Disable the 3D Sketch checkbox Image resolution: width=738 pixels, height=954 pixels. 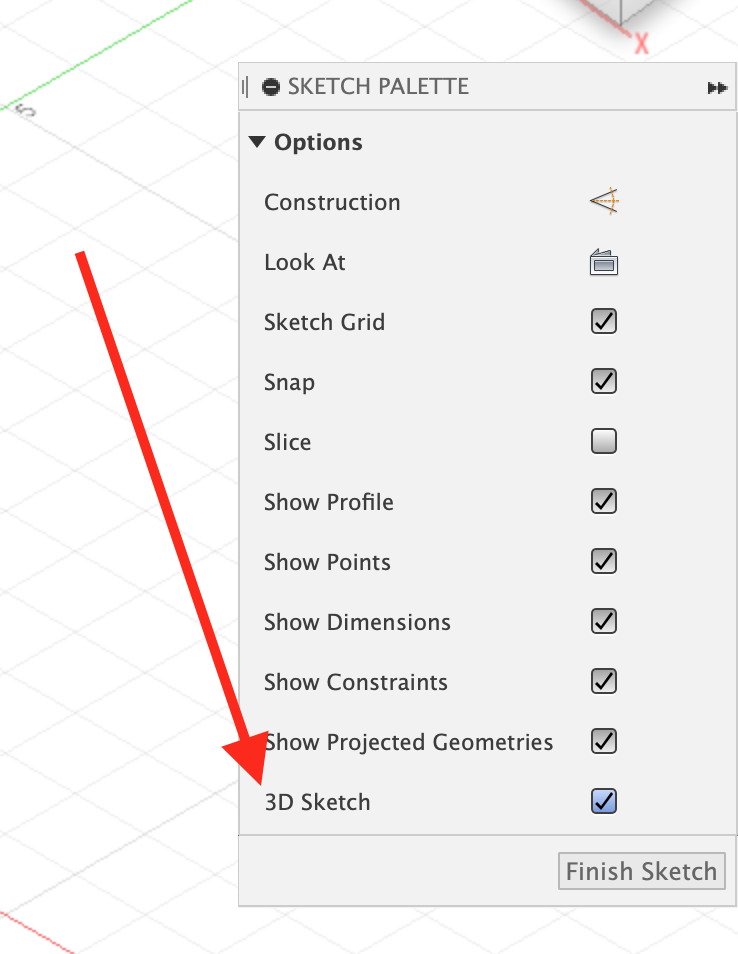pos(604,802)
